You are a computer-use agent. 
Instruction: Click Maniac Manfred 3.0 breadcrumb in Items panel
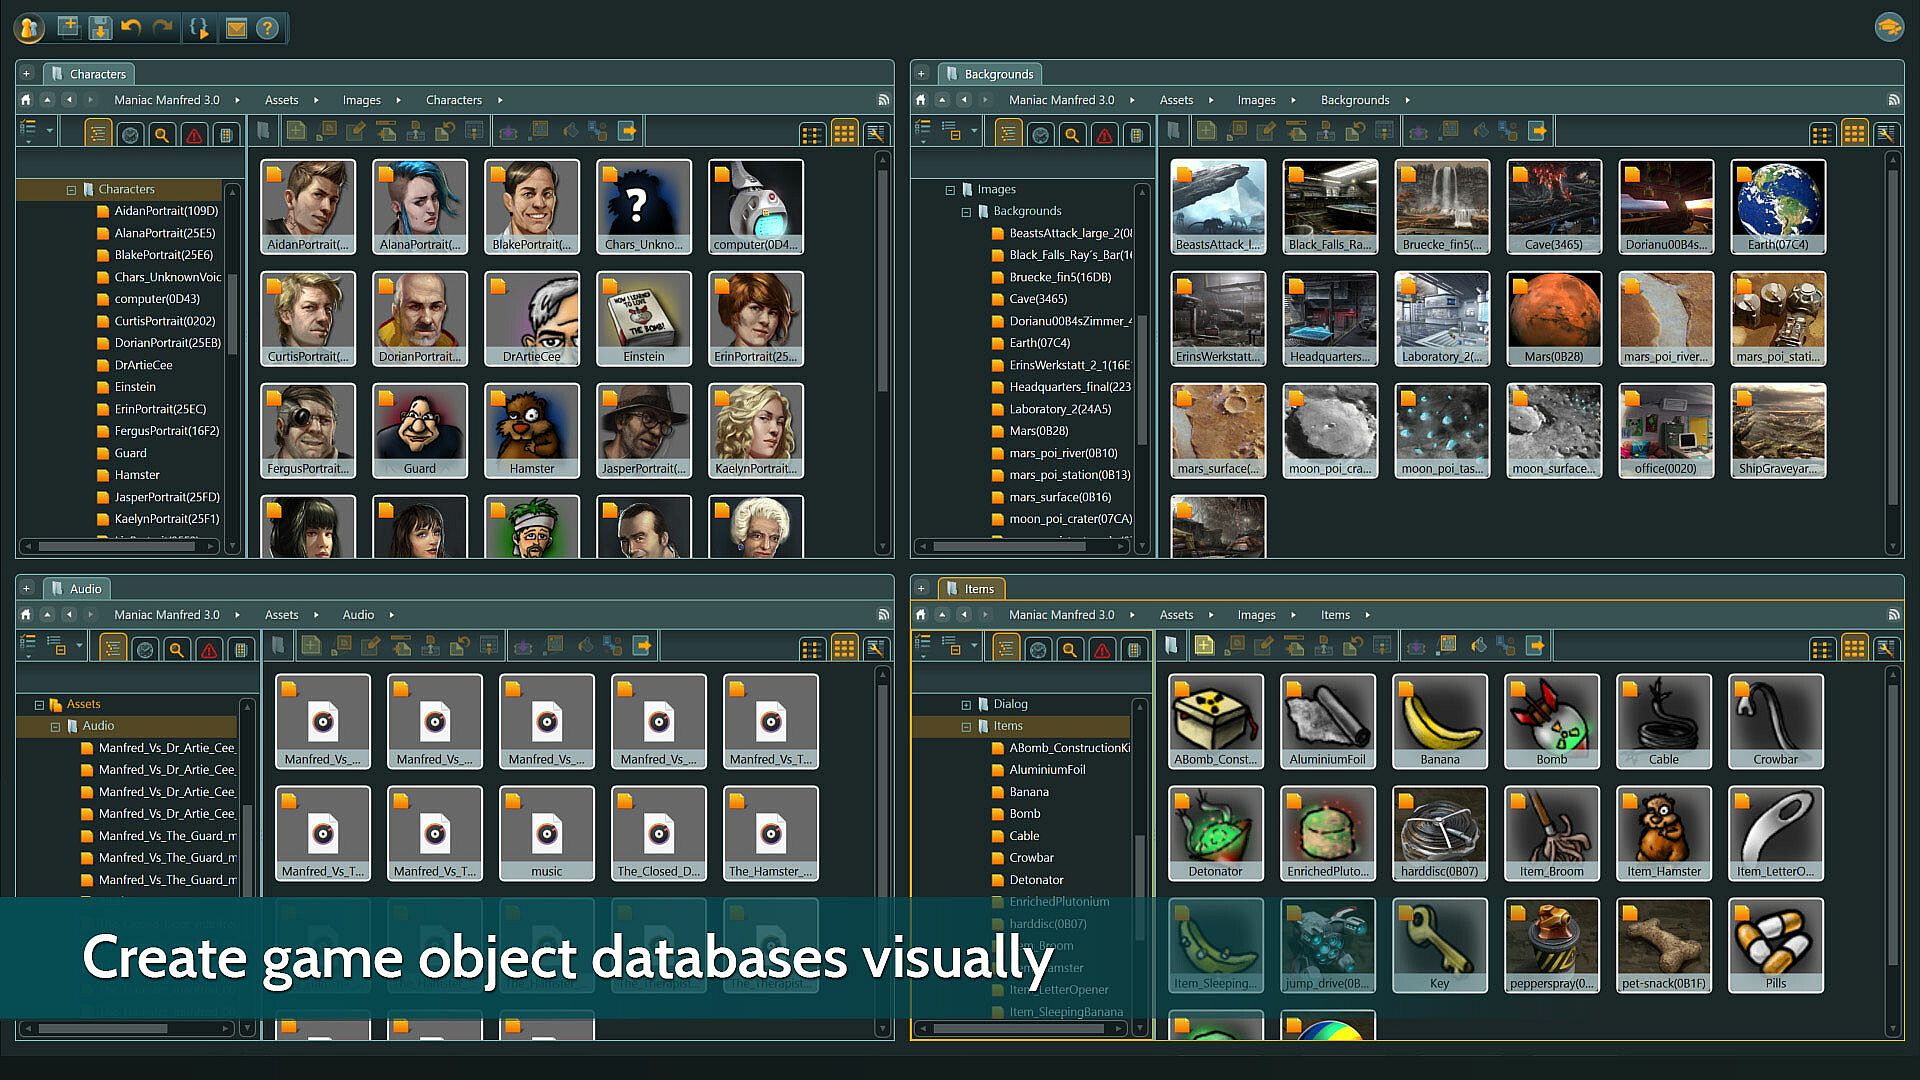(1061, 615)
